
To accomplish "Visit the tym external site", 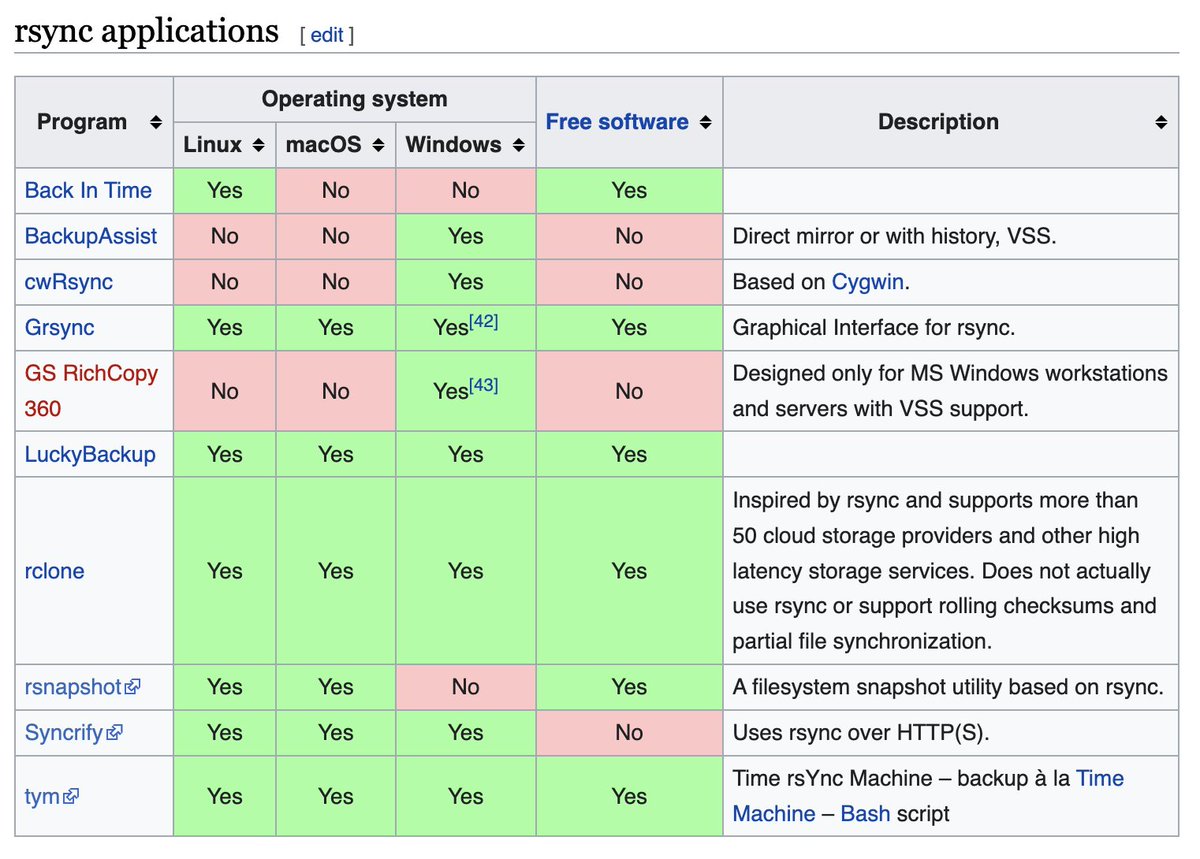I will point(42,797).
